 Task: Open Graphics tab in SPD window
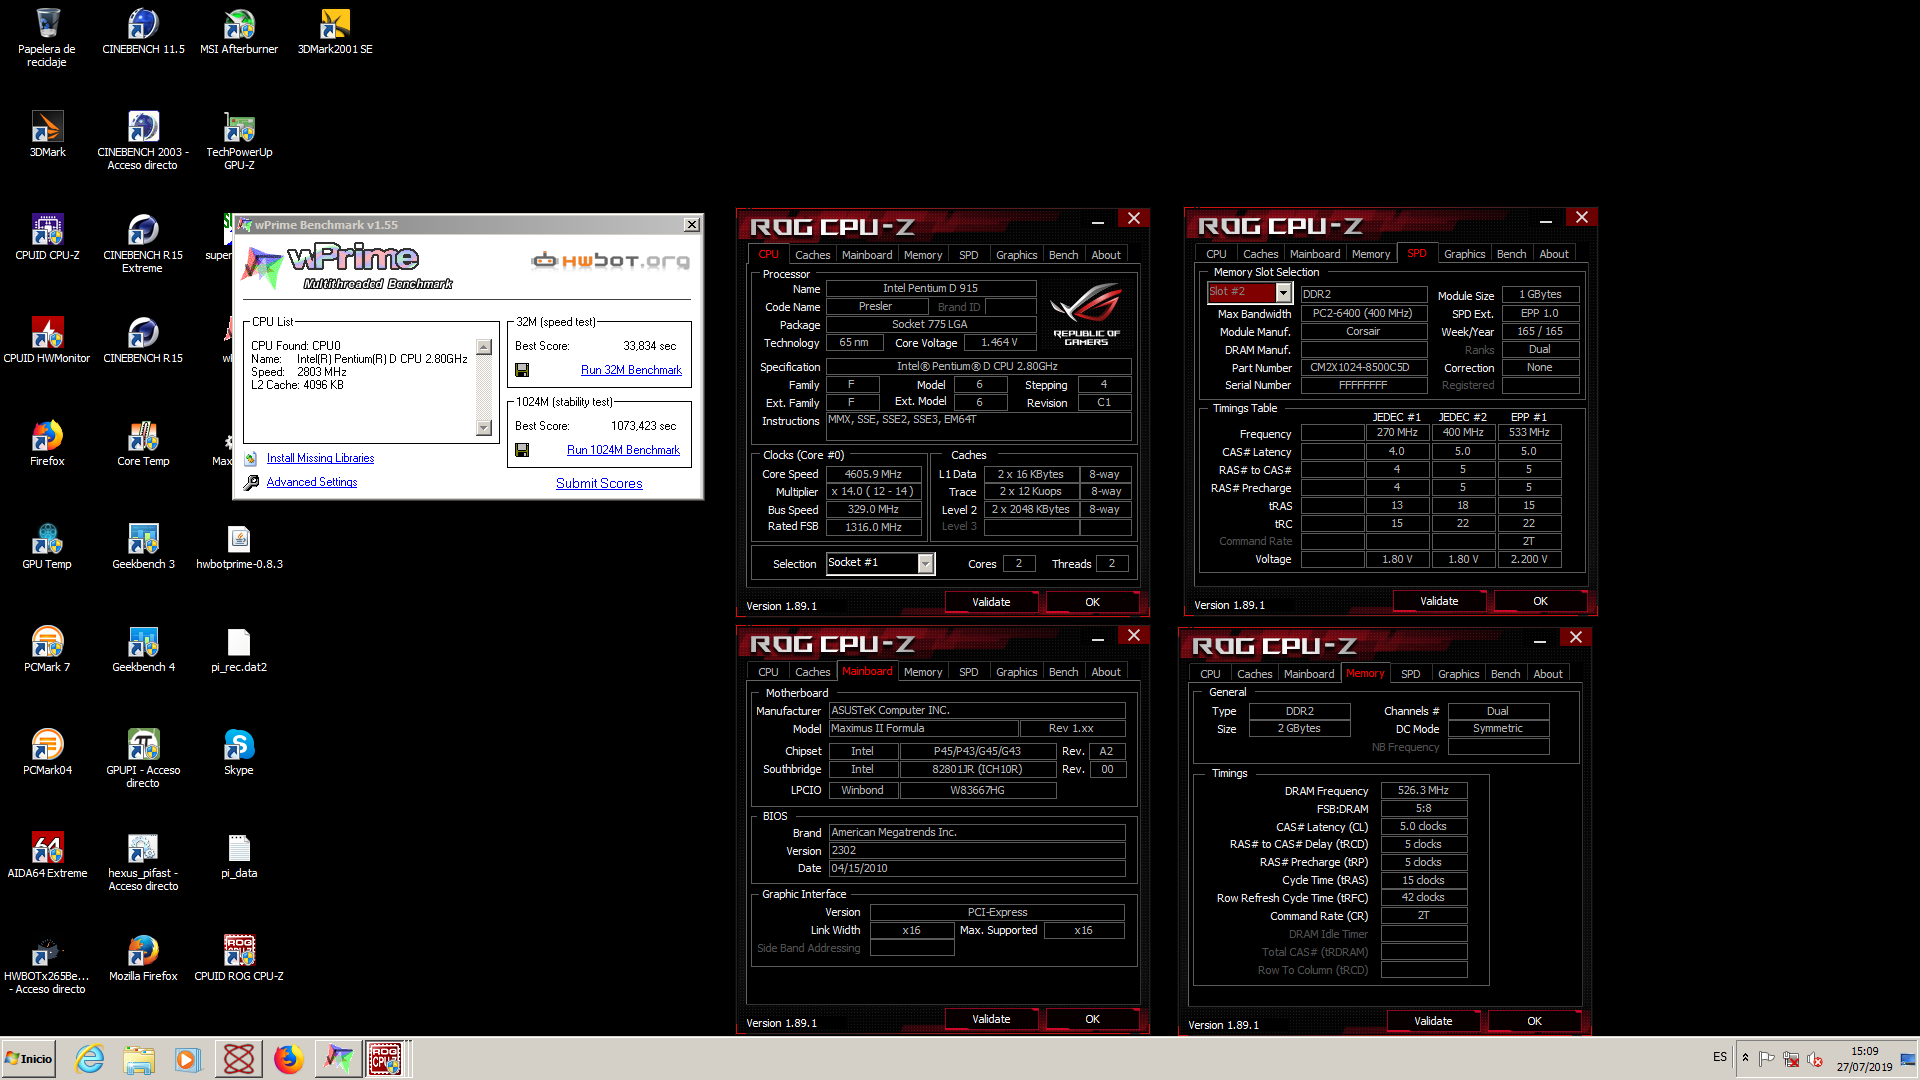(1464, 254)
